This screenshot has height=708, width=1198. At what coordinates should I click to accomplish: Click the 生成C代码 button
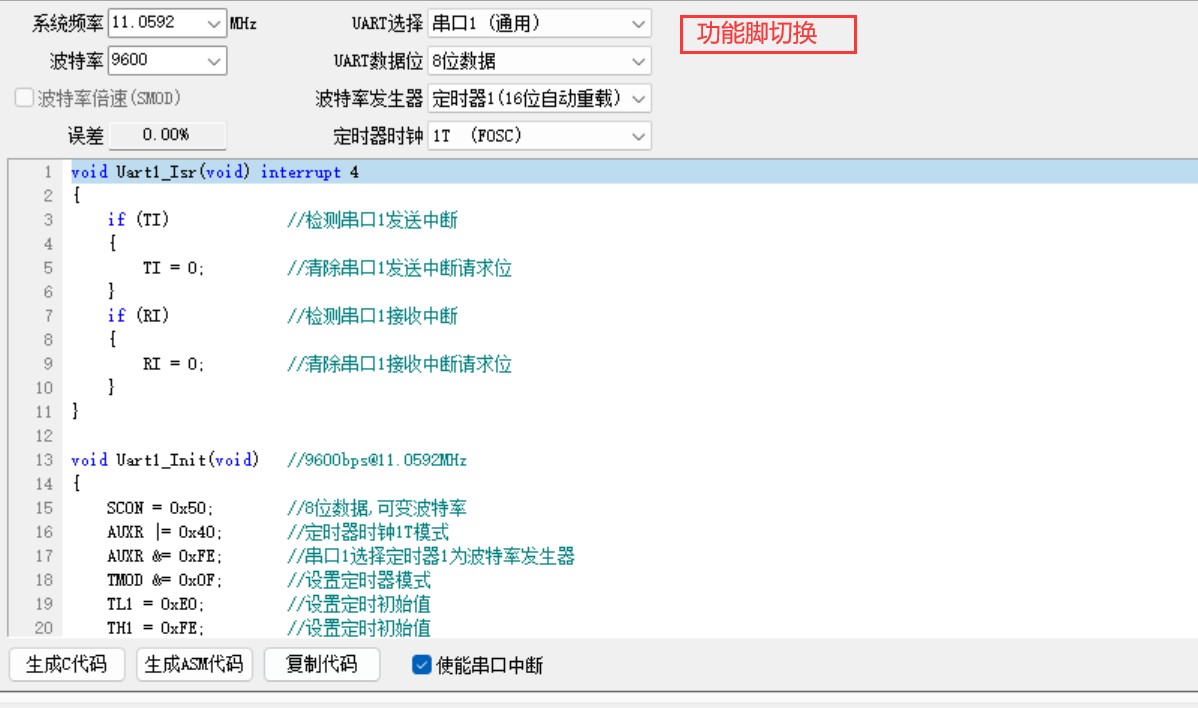pyautogui.click(x=66, y=664)
